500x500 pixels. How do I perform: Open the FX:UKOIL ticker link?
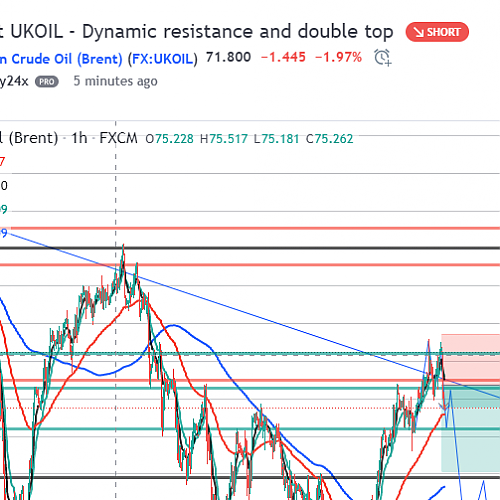pyautogui.click(x=163, y=59)
